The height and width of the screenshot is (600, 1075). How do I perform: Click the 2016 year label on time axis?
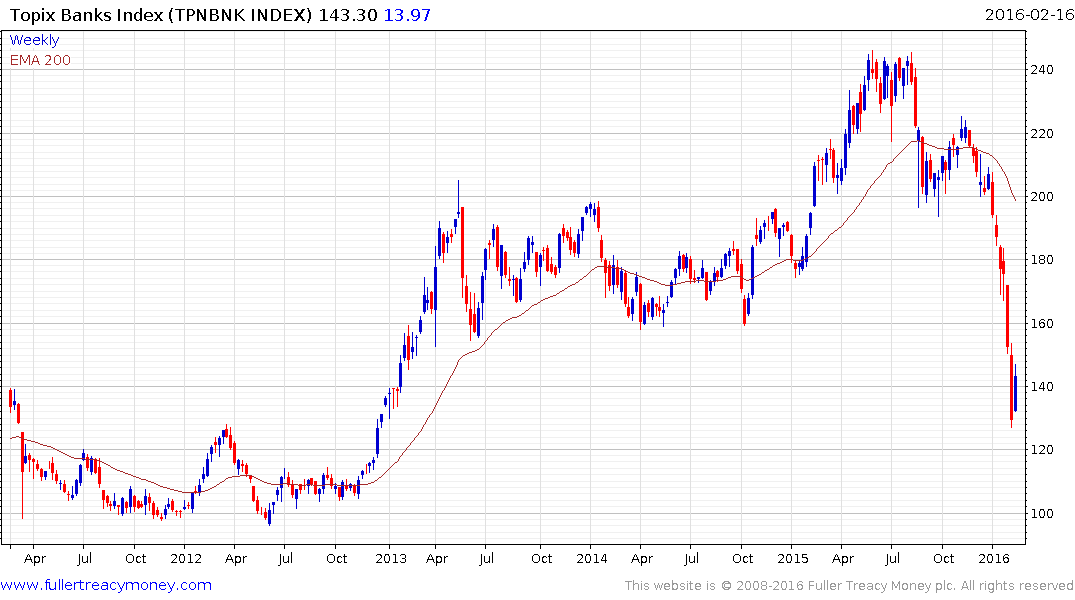click(x=994, y=558)
